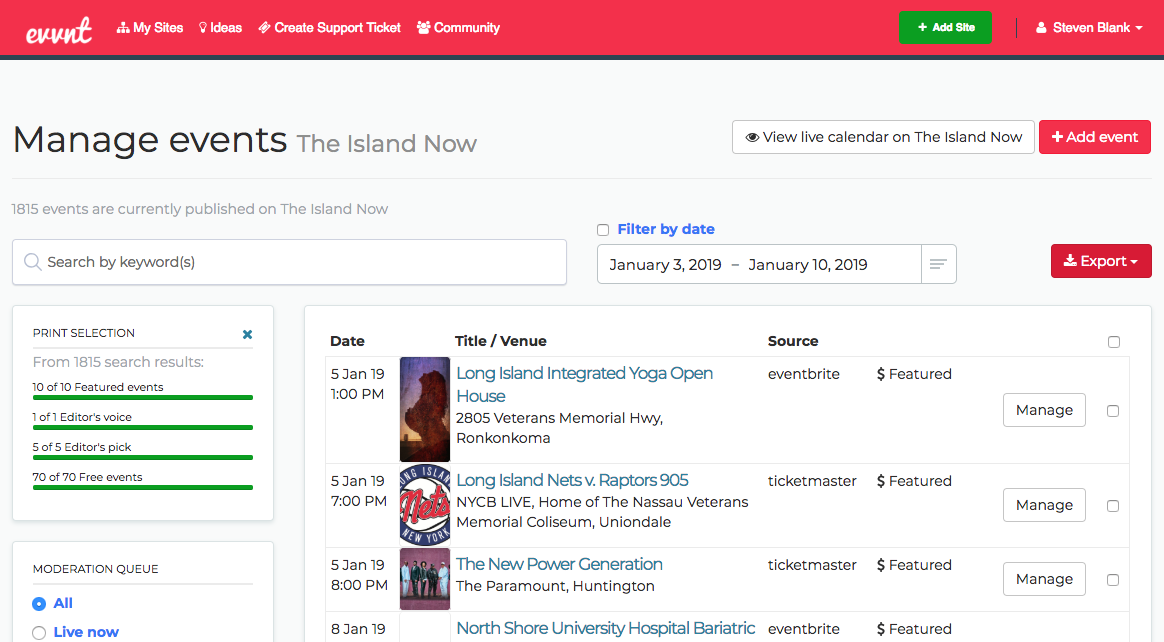Image resolution: width=1164 pixels, height=642 pixels.
Task: Open the Export dropdown
Action: point(1101,261)
